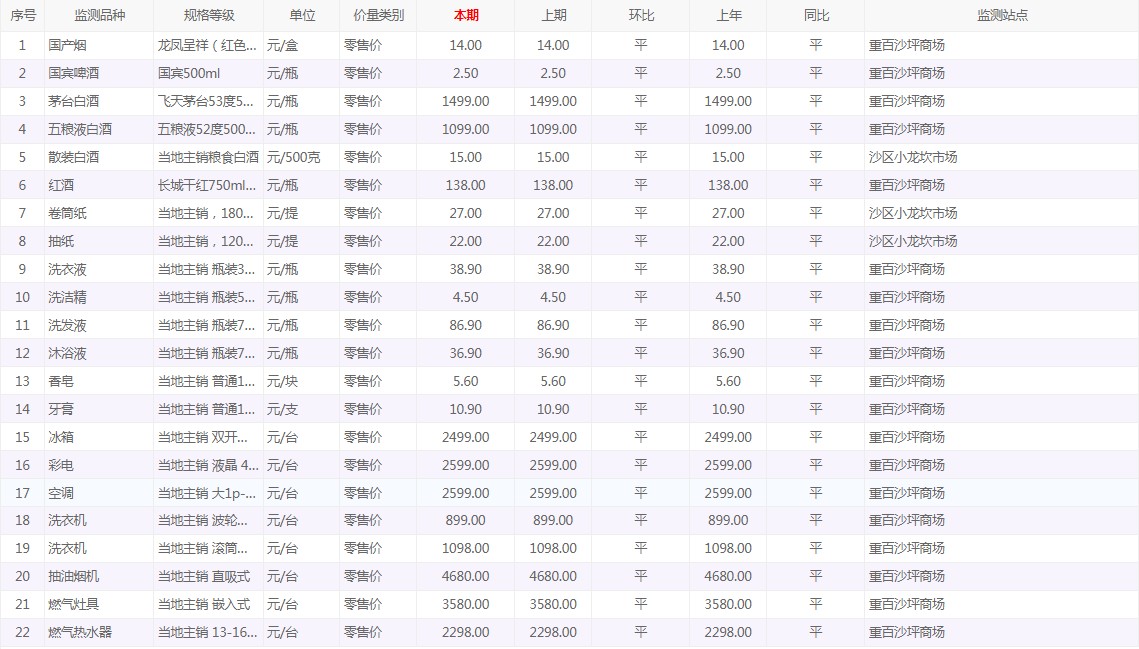The height and width of the screenshot is (649, 1139).
Task: Click 沙区小龙坎市场 in the 散装白酒 row
Action: pos(913,157)
